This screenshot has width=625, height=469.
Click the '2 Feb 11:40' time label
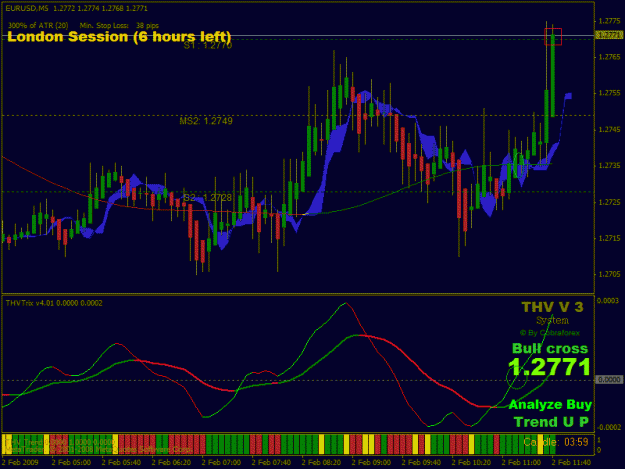coord(571,463)
